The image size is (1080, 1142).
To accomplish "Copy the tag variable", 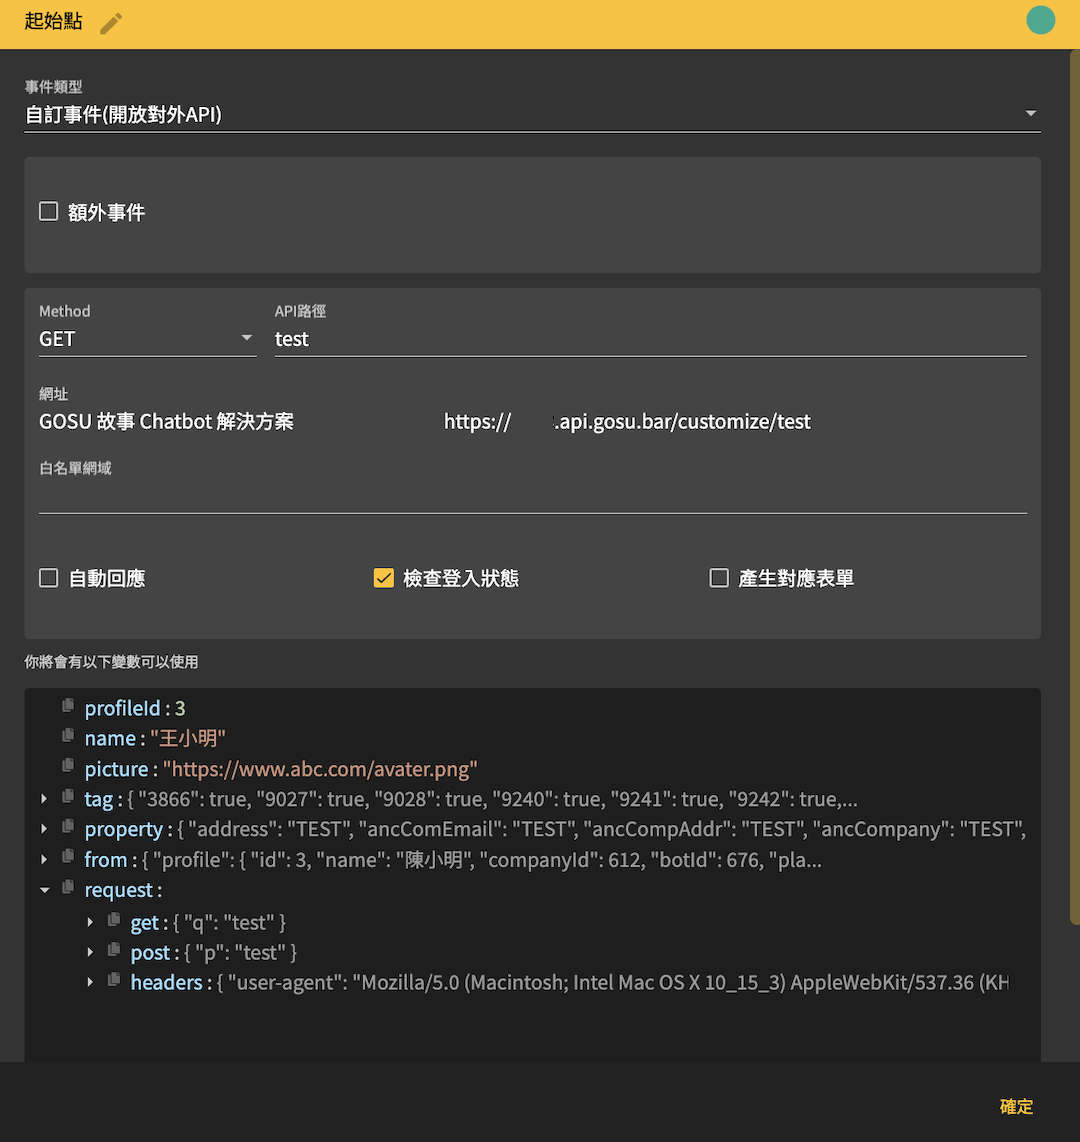I will 68,797.
